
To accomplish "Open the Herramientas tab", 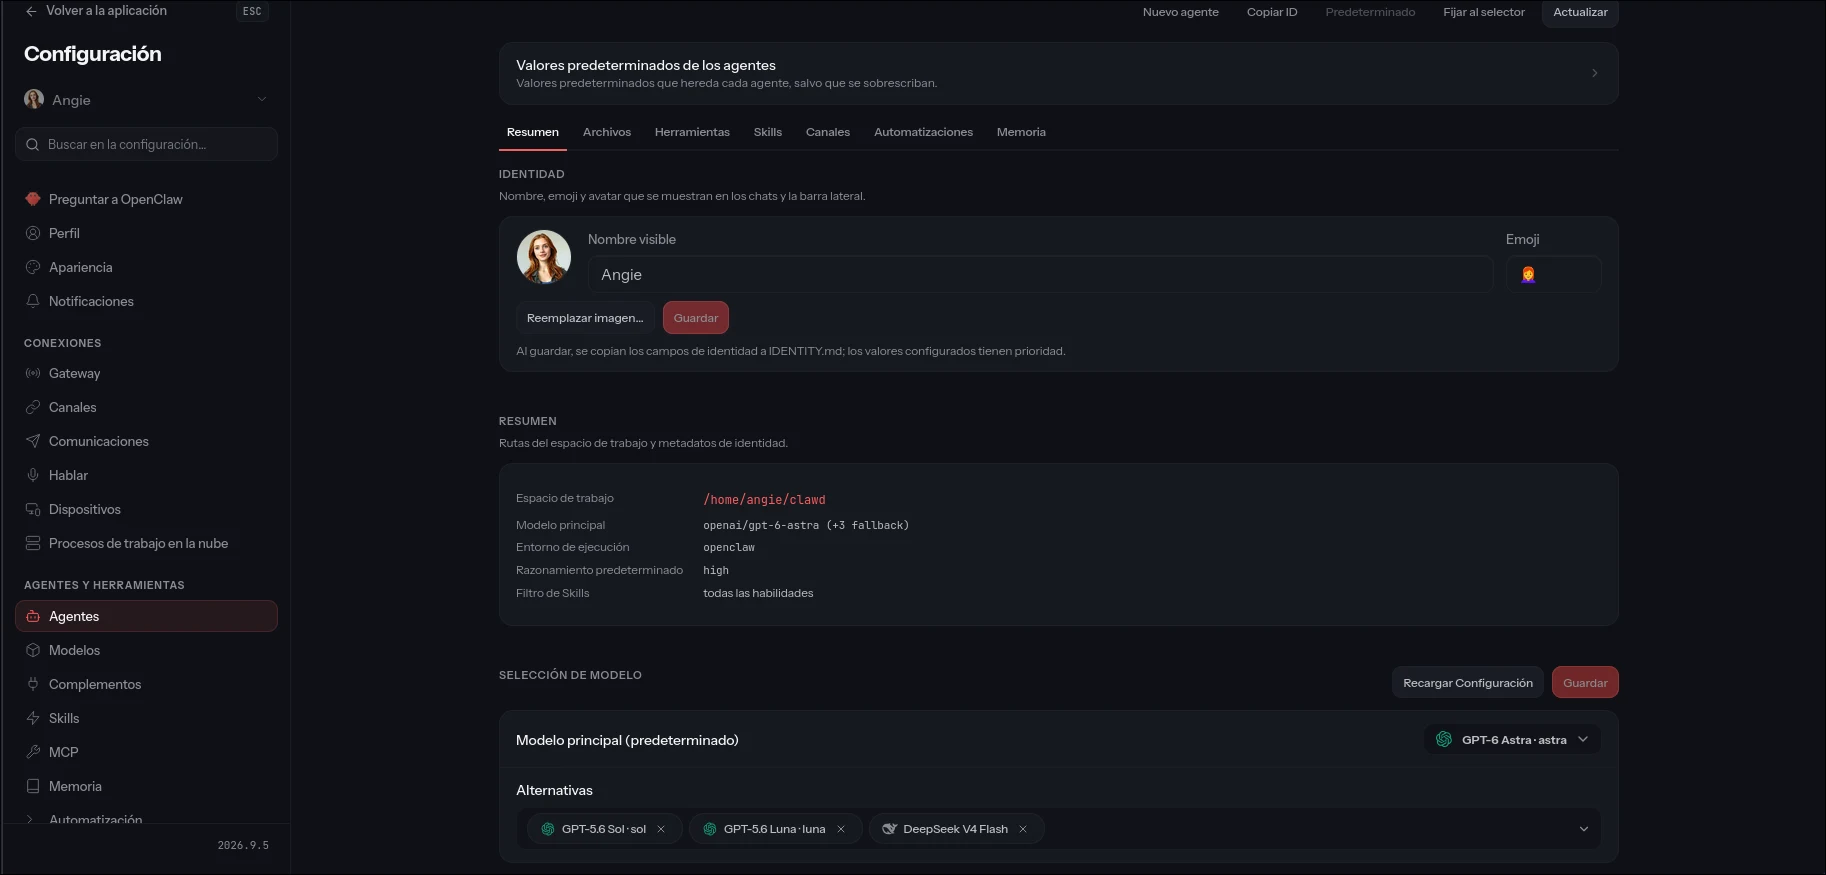I will (692, 132).
